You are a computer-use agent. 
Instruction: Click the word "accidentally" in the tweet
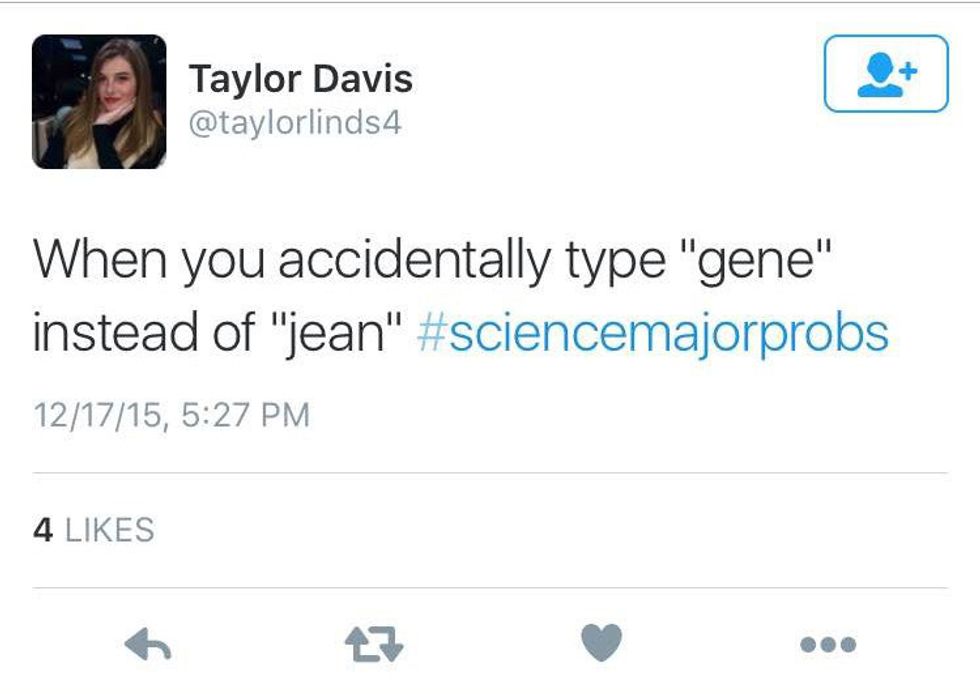click(413, 262)
